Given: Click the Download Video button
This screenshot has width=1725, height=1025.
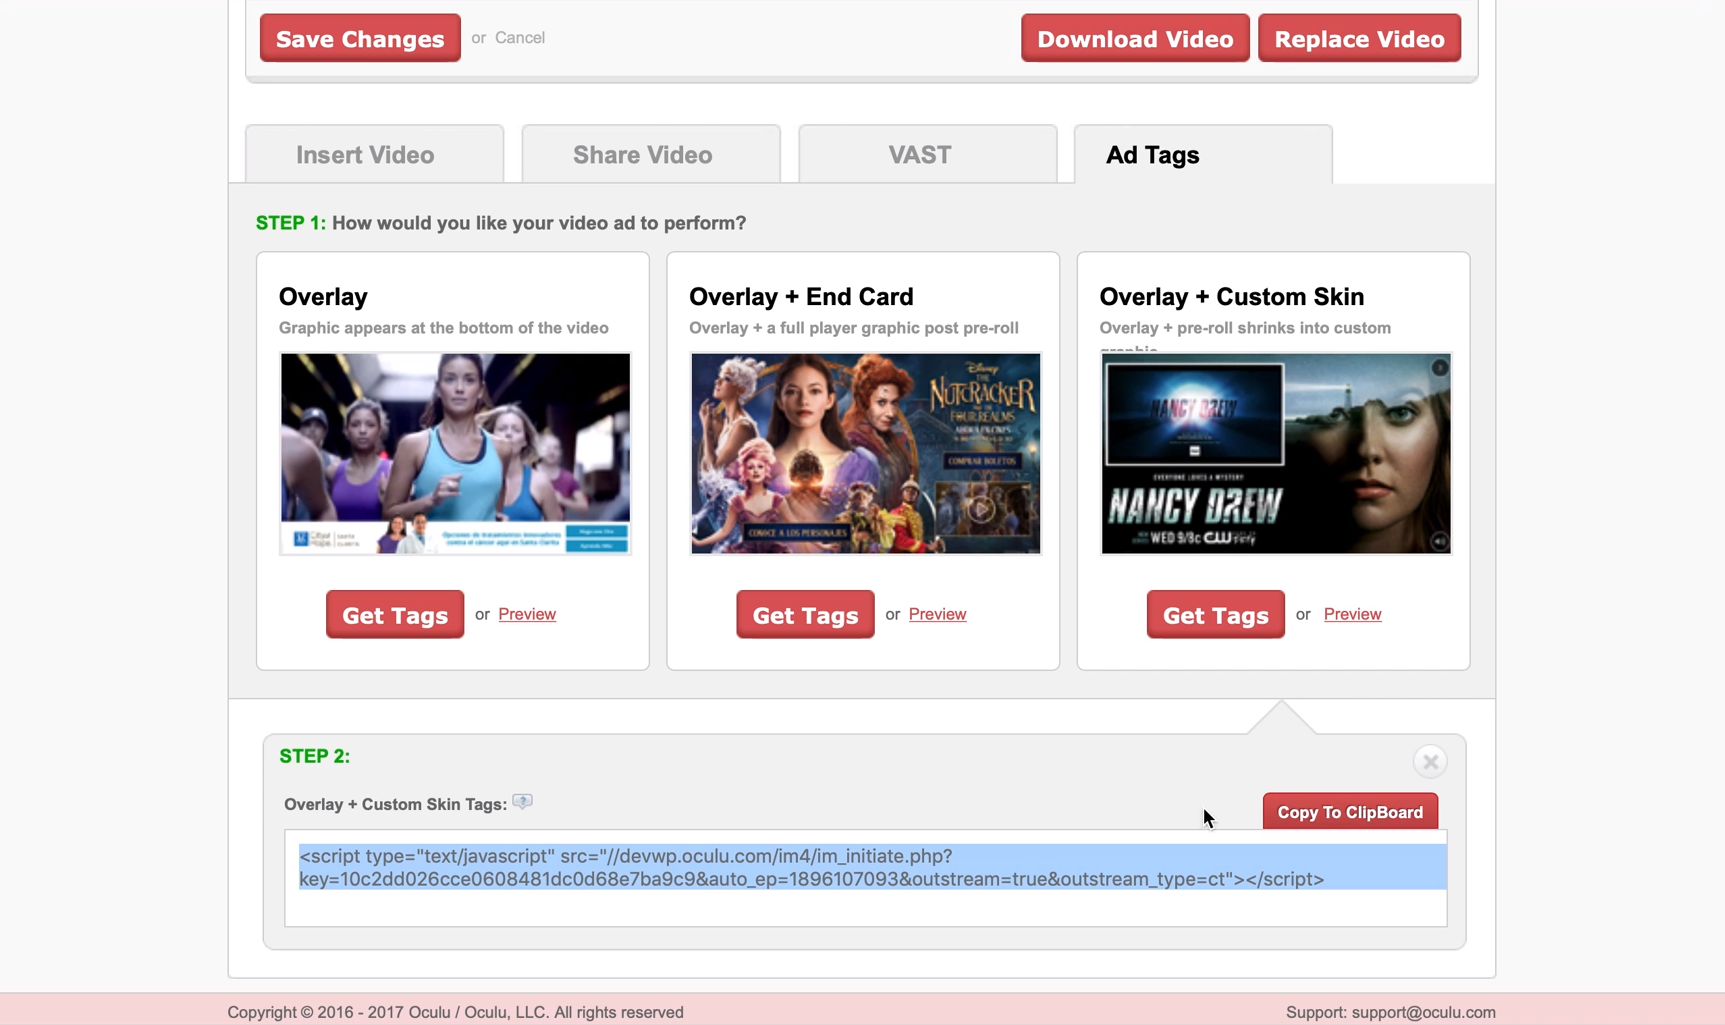Looking at the screenshot, I should (1135, 38).
